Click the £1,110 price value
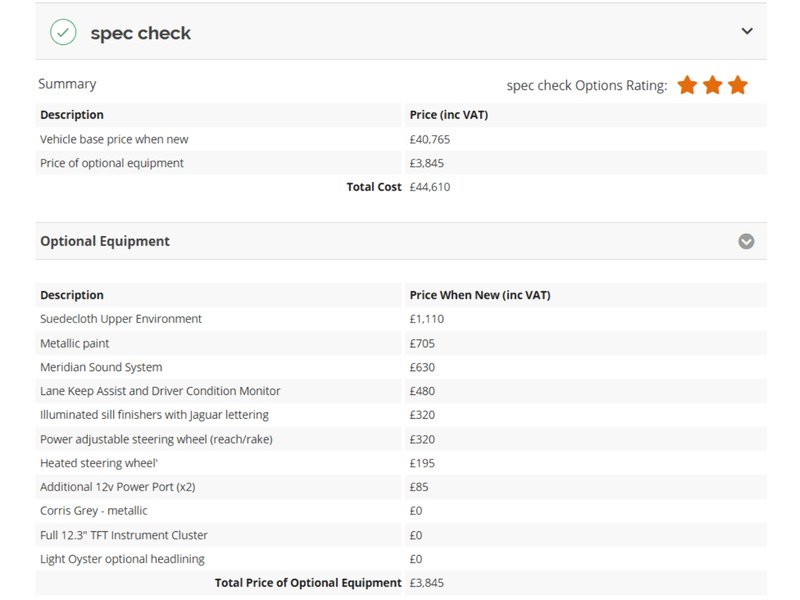This screenshot has height=600, width=800. [x=427, y=319]
